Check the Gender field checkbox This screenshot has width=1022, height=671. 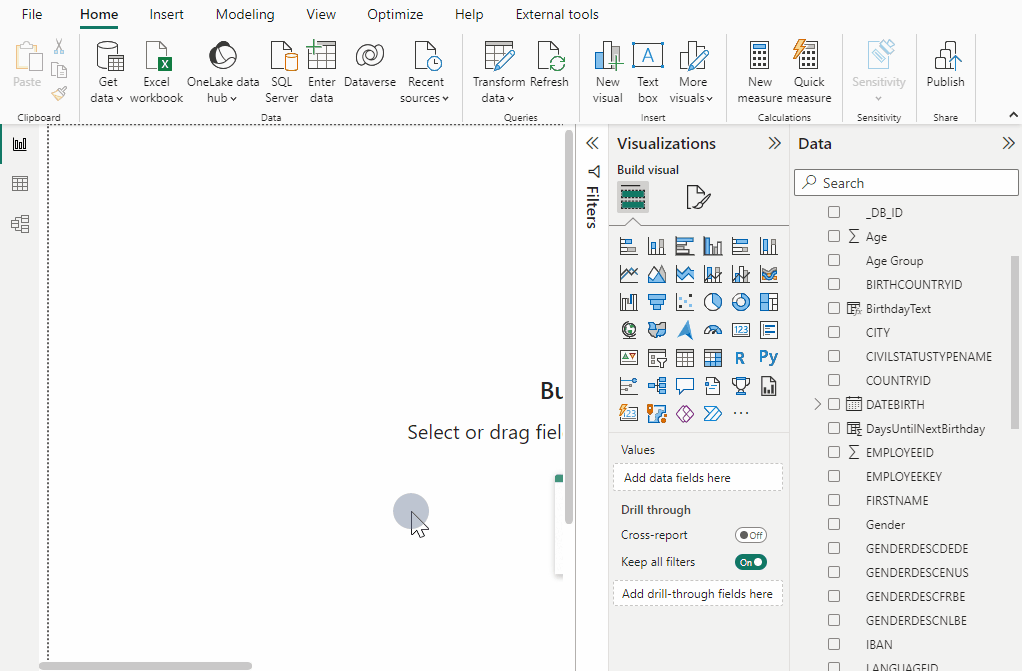coord(834,524)
